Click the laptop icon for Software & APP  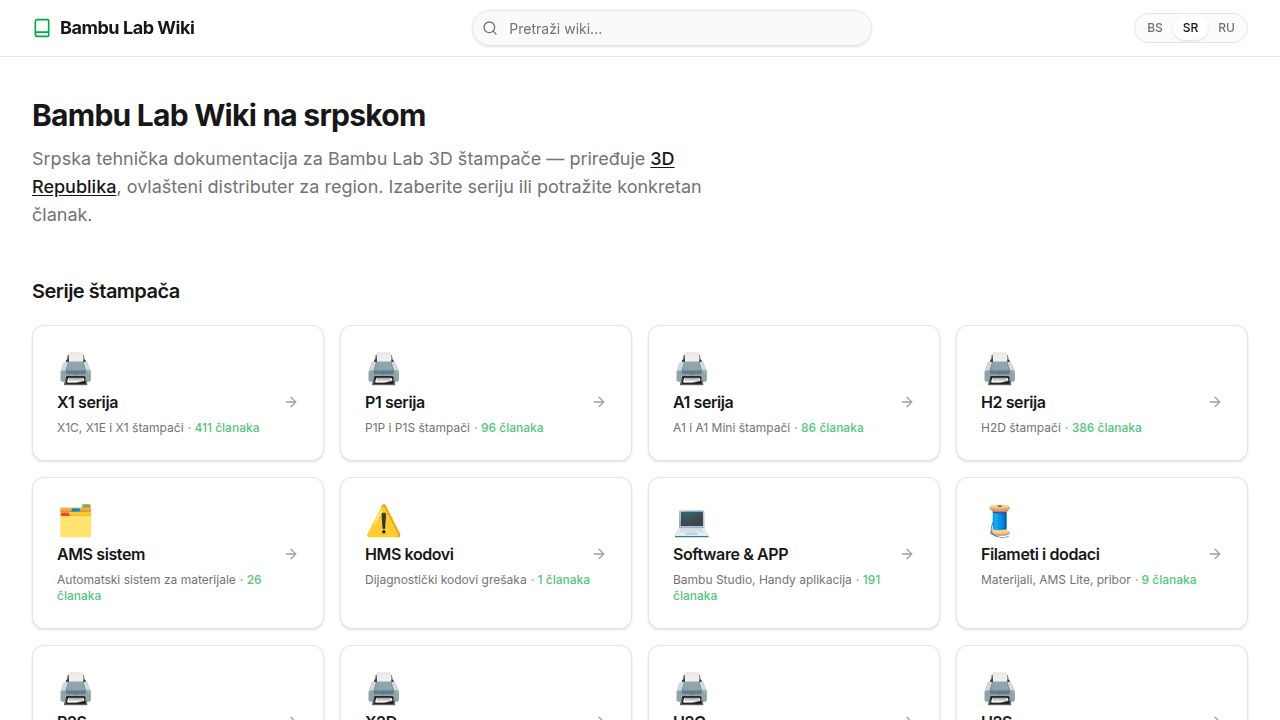pos(691,520)
